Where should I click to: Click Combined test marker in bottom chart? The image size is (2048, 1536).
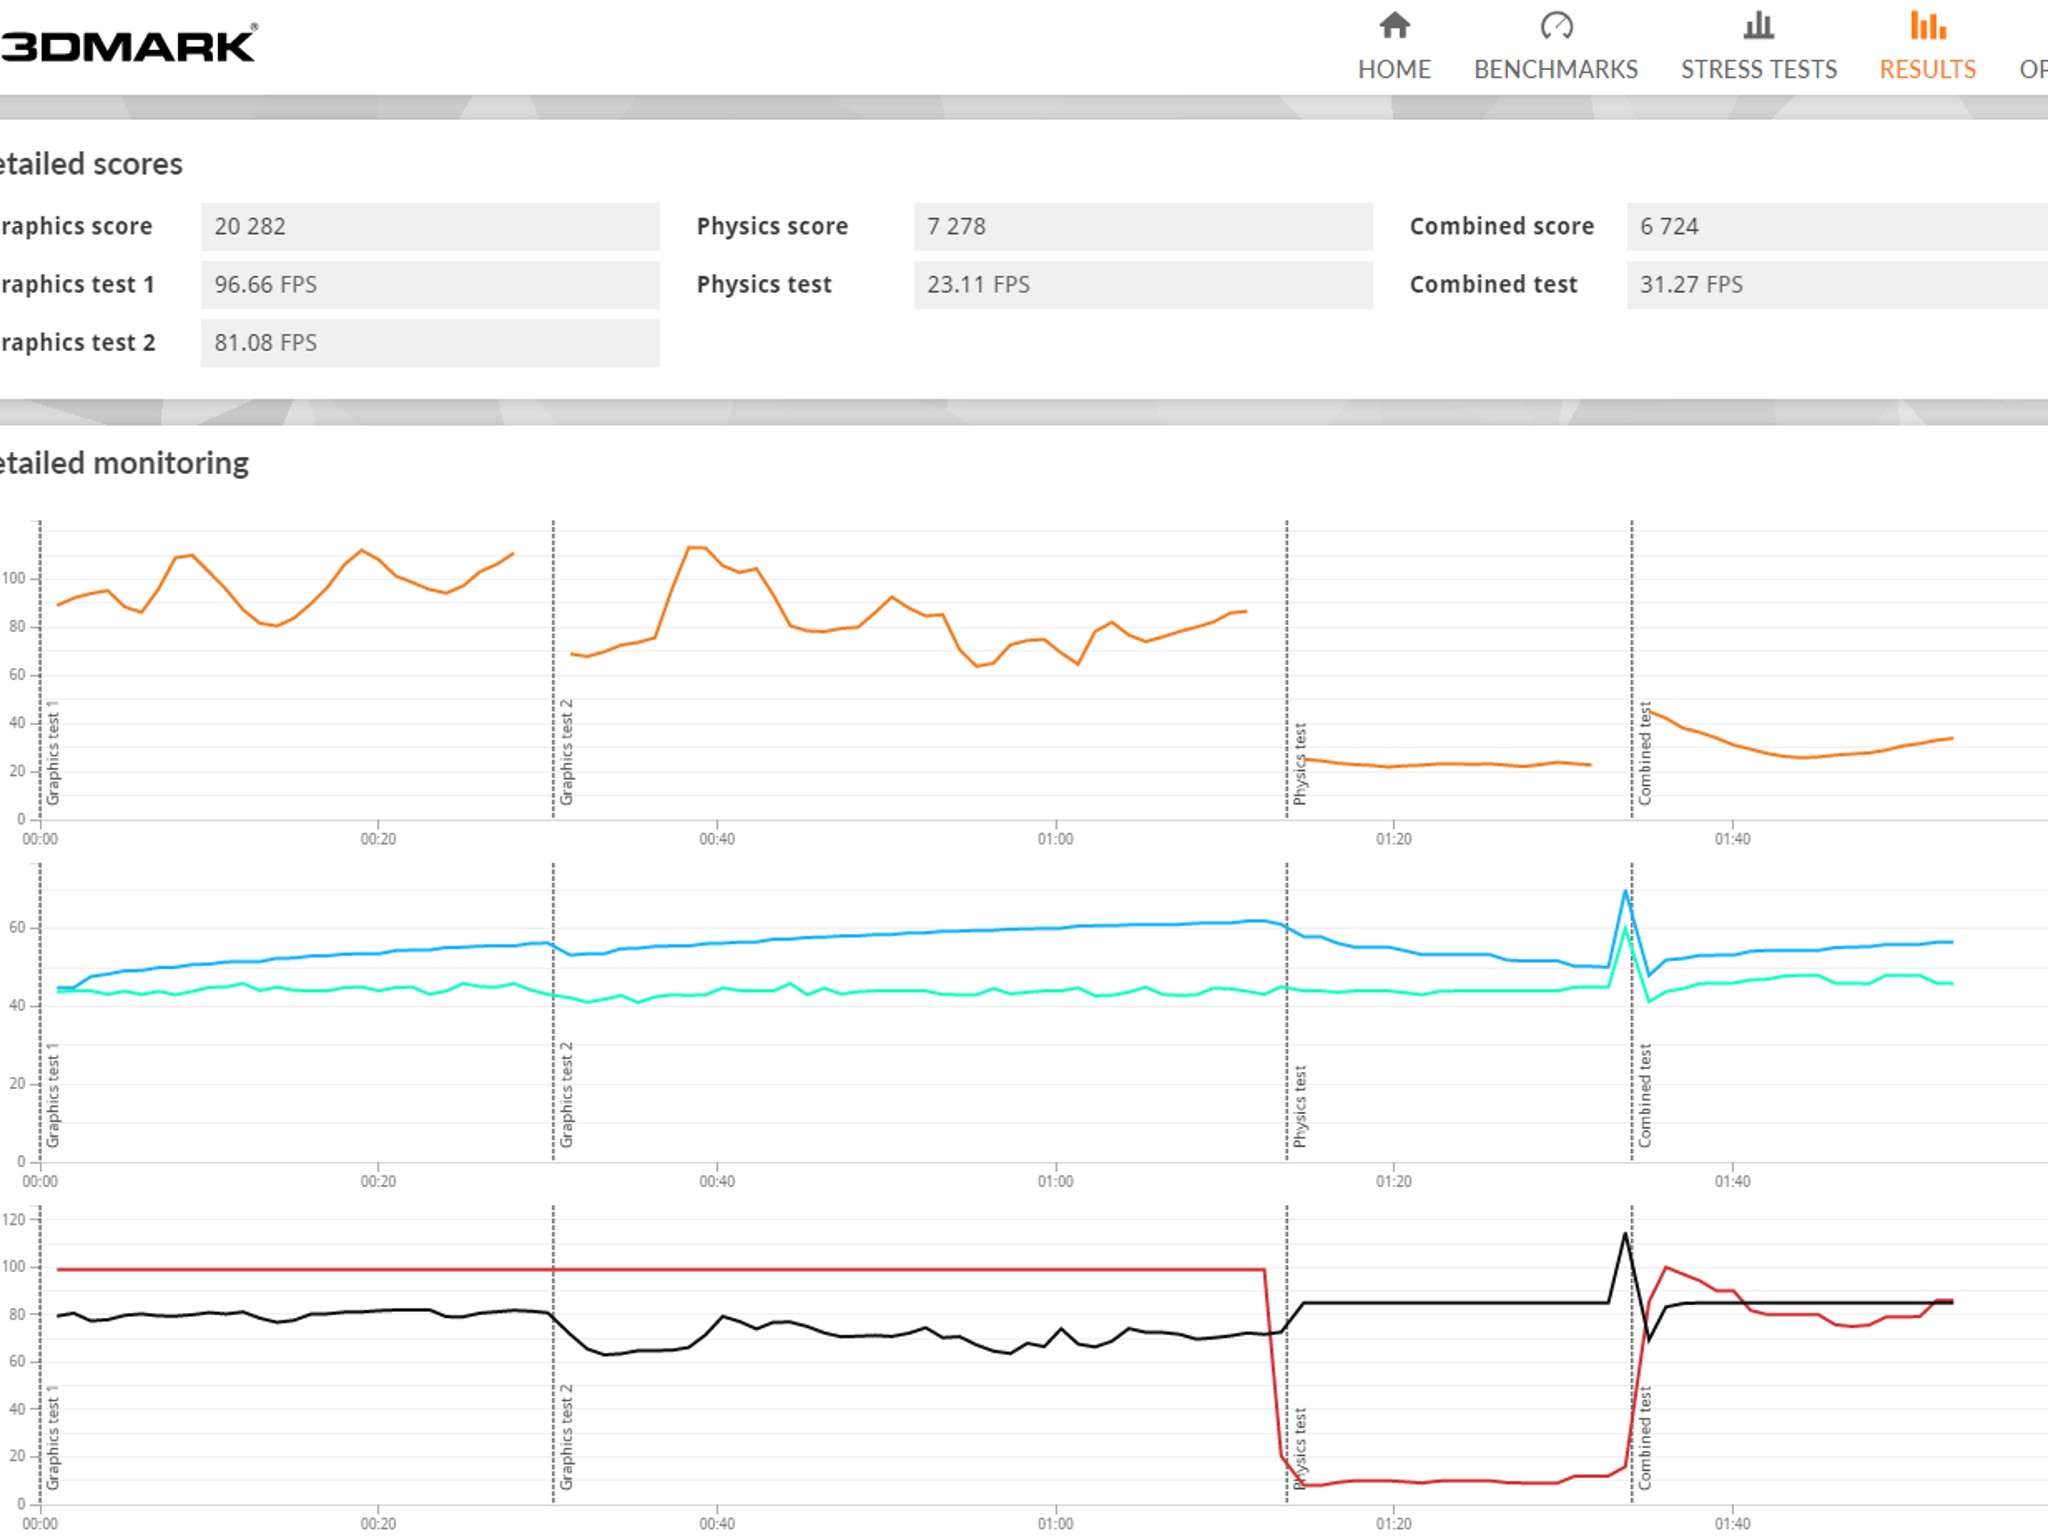[1644, 1438]
